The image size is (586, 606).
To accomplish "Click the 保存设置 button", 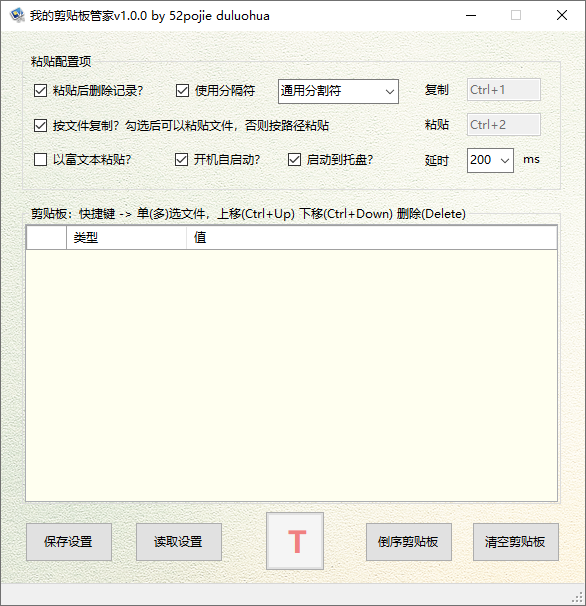I will point(69,542).
